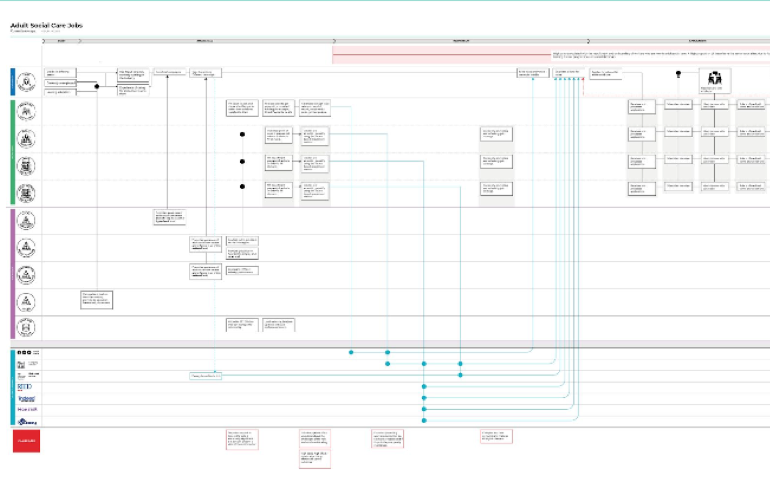Click the black pin marker beside interview icon
The height and width of the screenshot is (500, 770).
(x=679, y=73)
